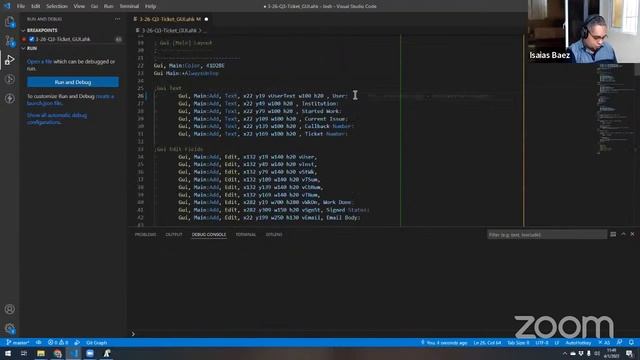Click the AutoHotkey language mode status item
The width and height of the screenshot is (640, 360).
pos(578,342)
